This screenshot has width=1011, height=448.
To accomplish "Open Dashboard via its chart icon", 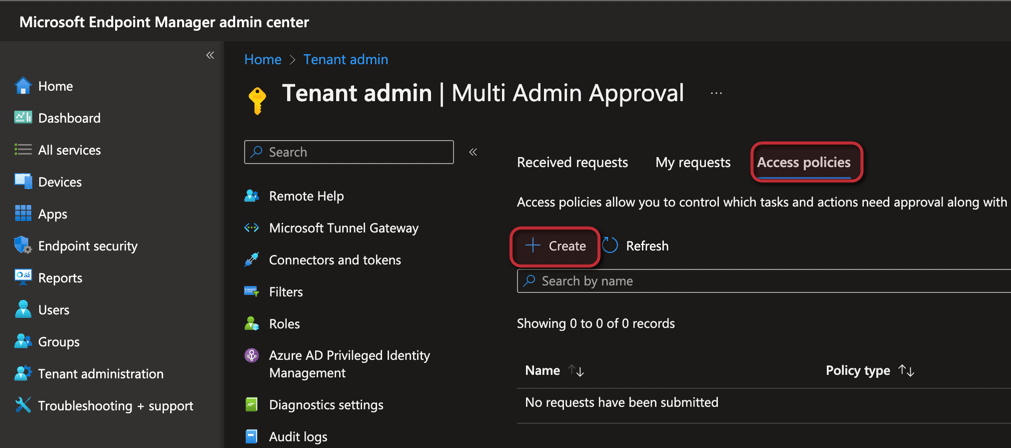I will coord(23,118).
